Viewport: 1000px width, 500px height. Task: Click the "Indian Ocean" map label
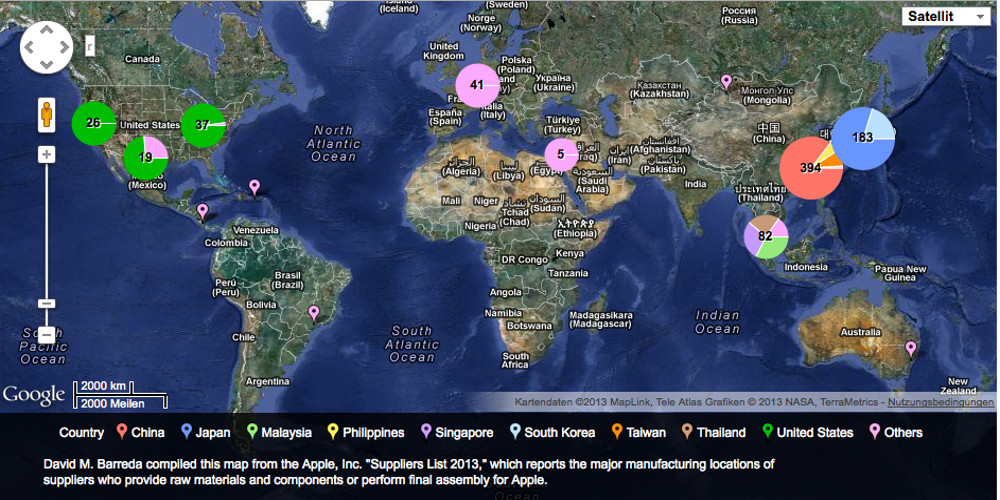717,322
